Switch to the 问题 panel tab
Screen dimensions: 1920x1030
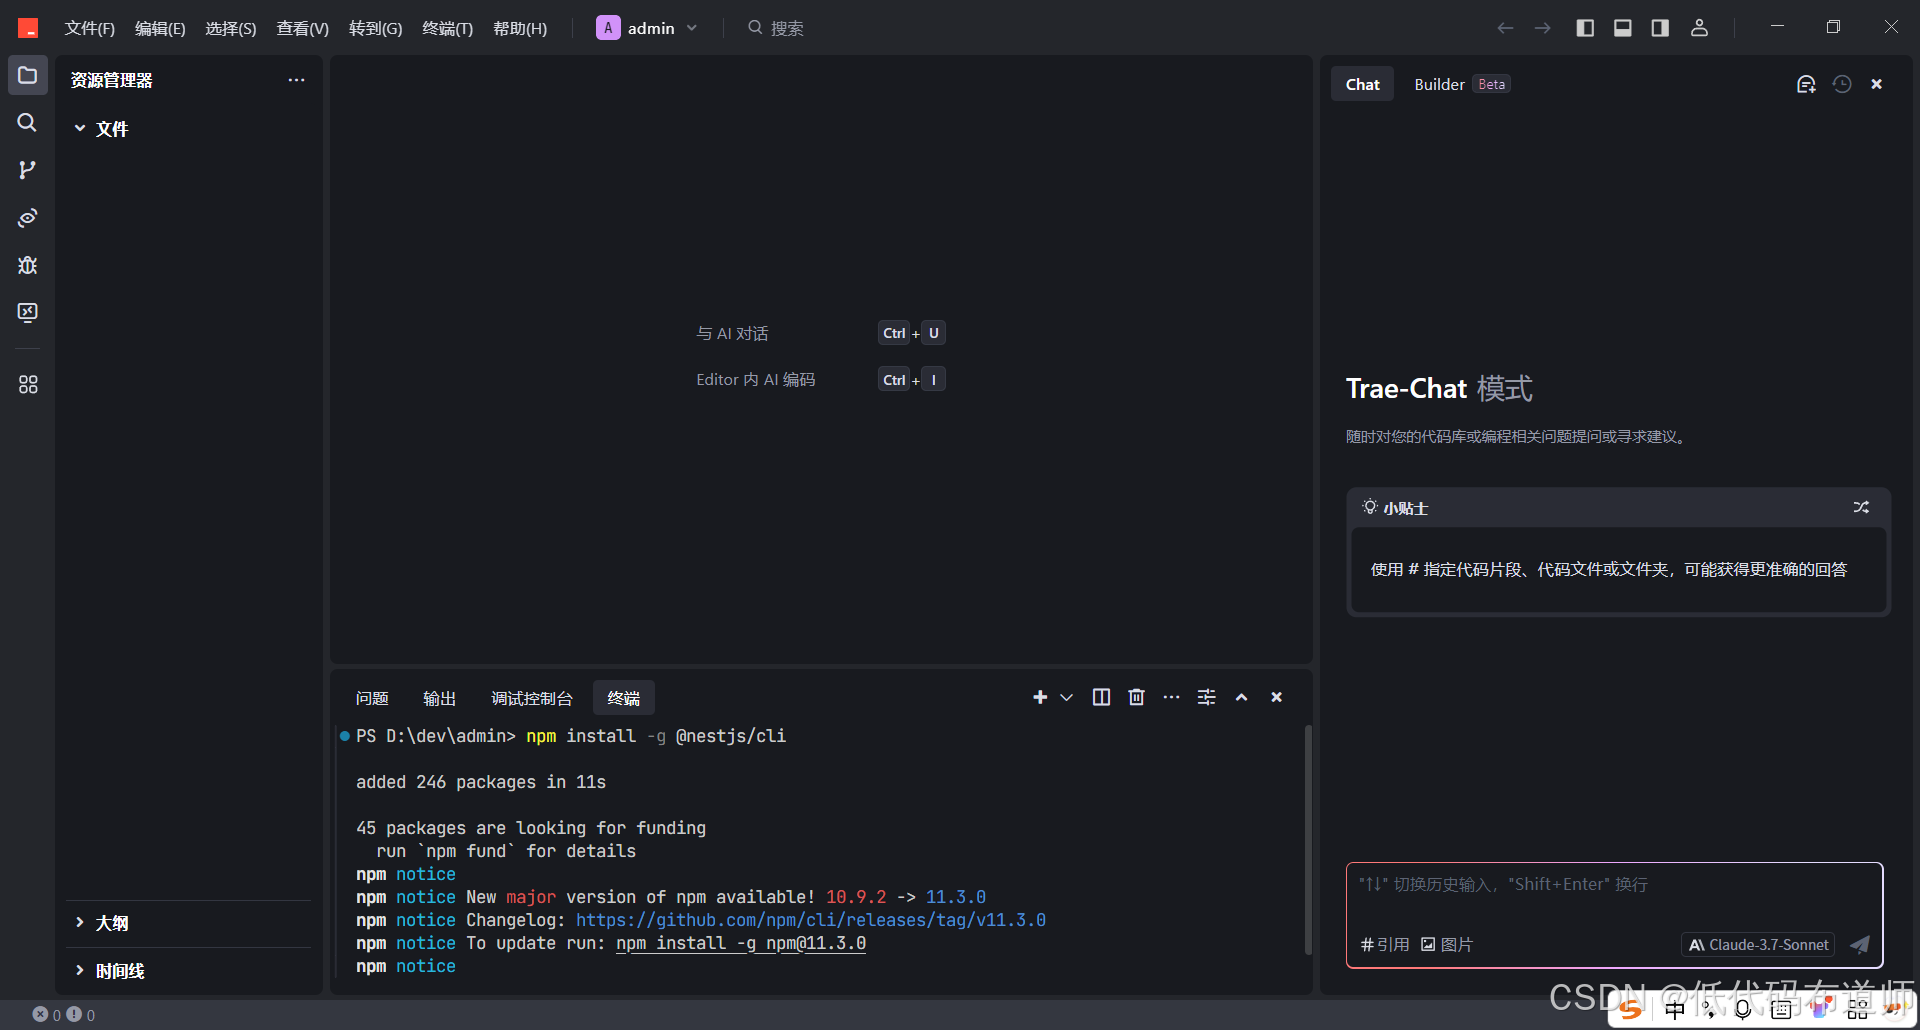click(372, 698)
